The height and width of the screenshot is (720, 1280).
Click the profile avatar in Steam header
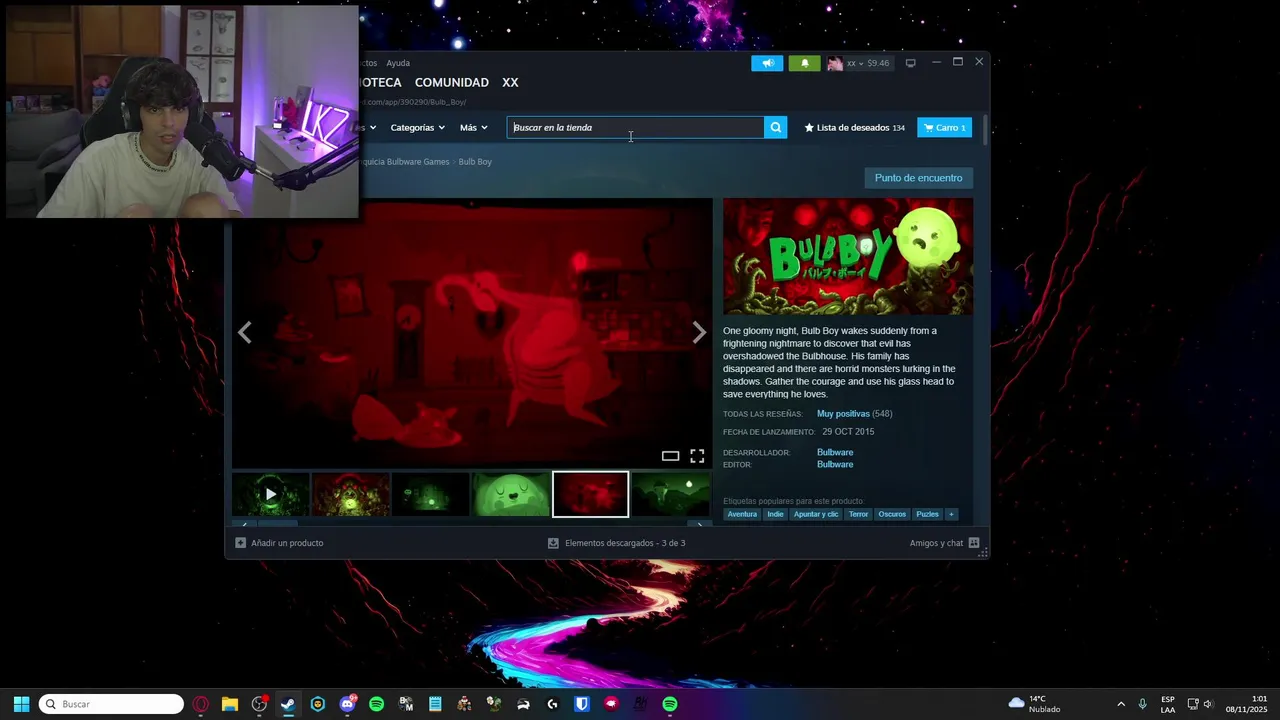[835, 63]
